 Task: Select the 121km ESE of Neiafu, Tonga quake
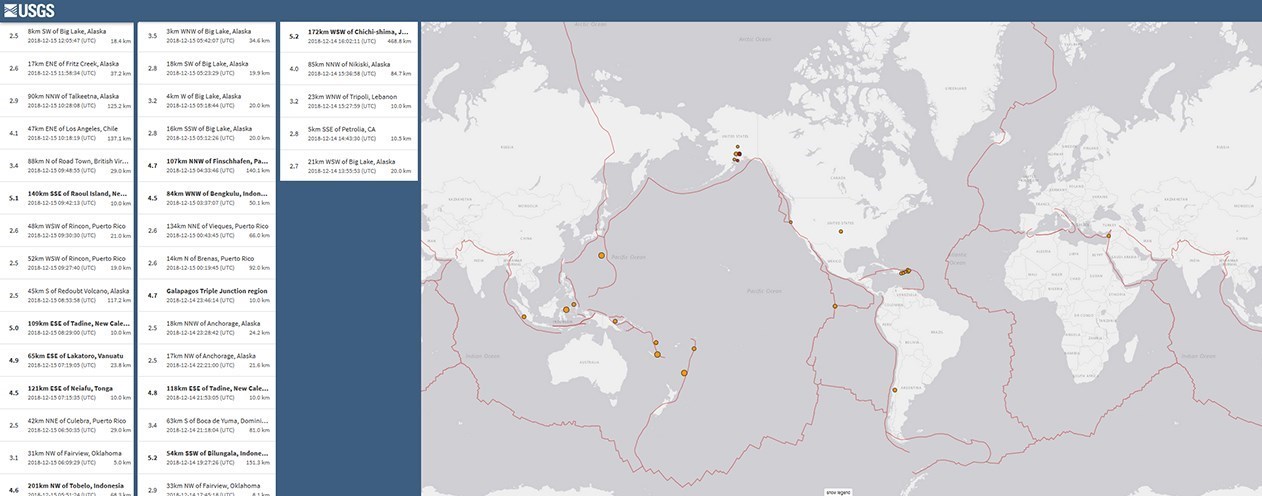coord(68,392)
